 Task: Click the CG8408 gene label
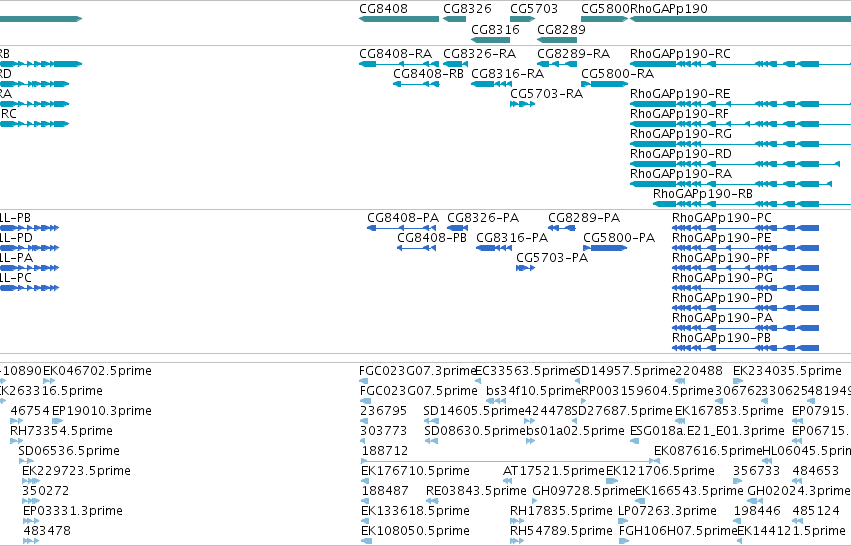pos(383,9)
